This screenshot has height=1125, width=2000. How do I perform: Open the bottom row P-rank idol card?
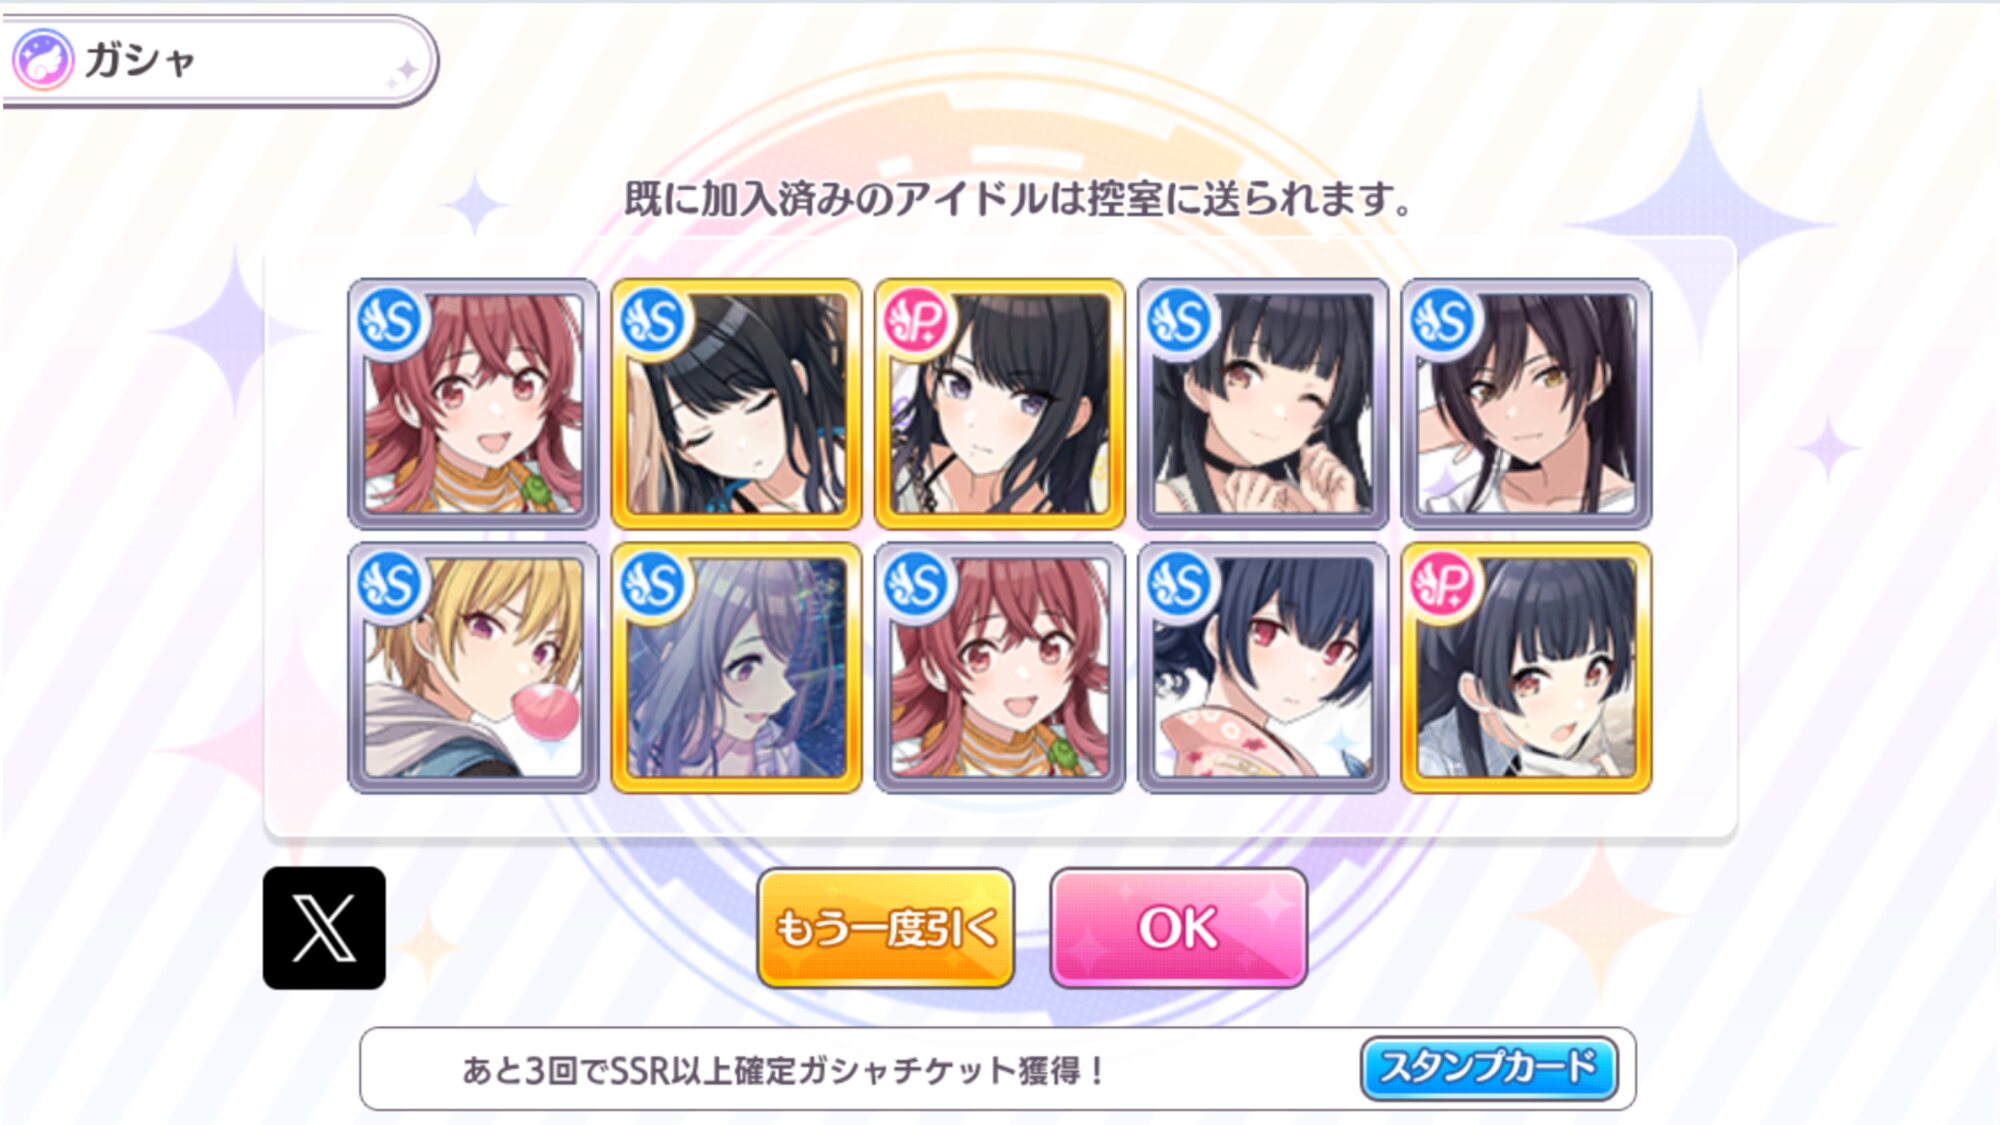(x=1526, y=668)
